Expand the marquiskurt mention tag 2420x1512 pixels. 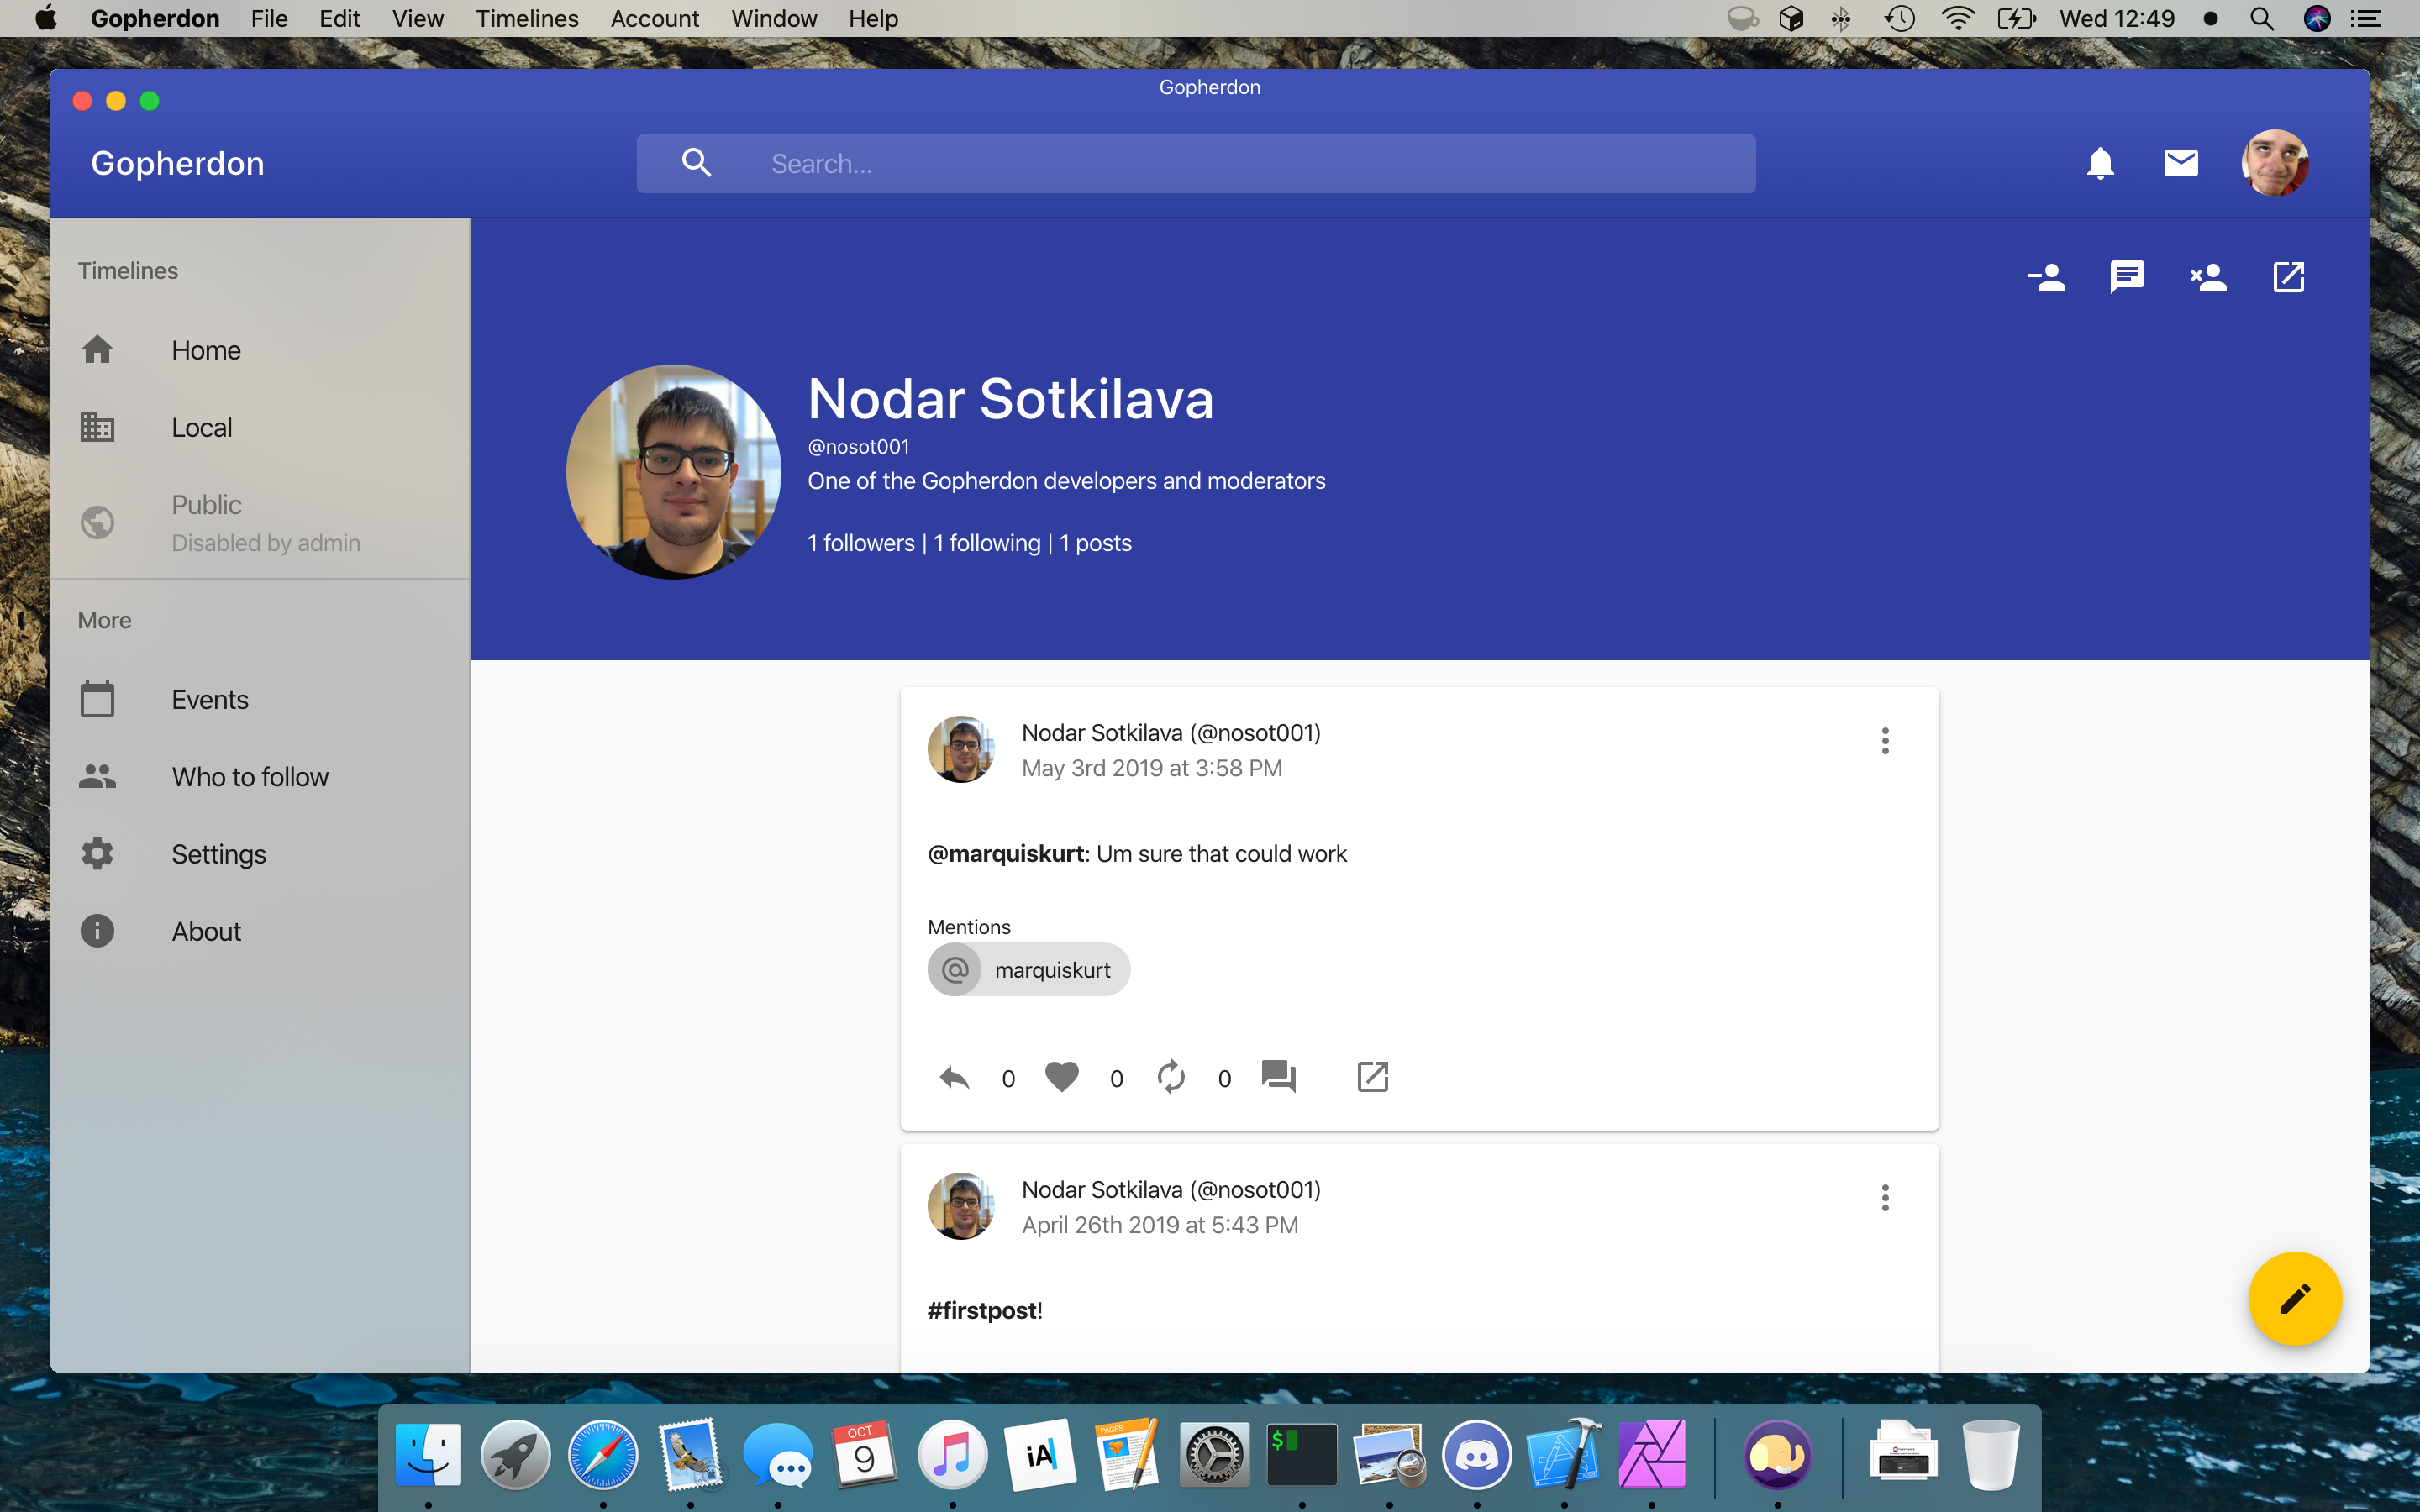pyautogui.click(x=1028, y=970)
